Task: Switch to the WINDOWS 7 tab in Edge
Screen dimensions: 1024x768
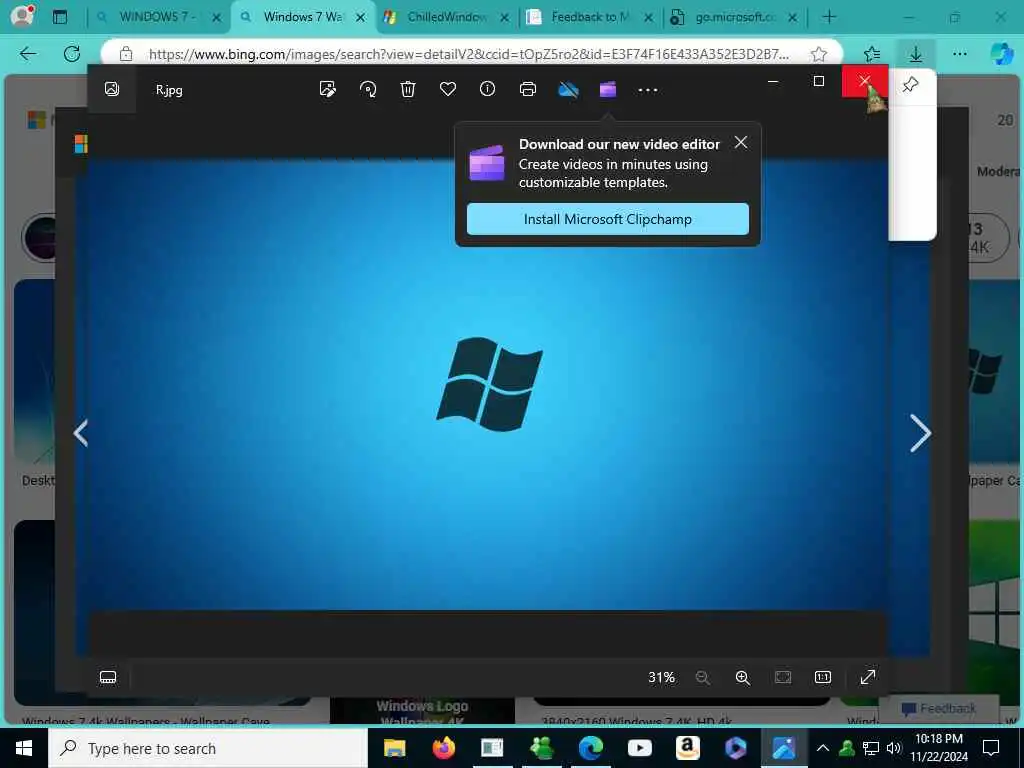Action: 157,17
